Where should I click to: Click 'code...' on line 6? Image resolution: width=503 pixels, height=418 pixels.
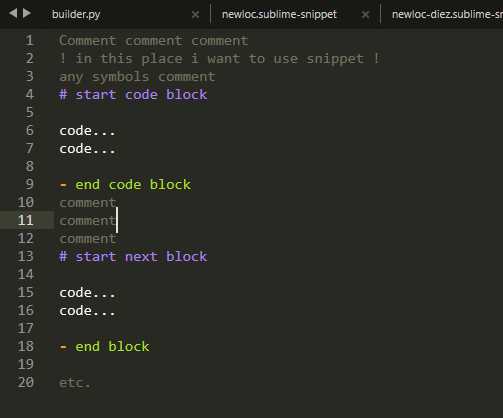(87, 131)
